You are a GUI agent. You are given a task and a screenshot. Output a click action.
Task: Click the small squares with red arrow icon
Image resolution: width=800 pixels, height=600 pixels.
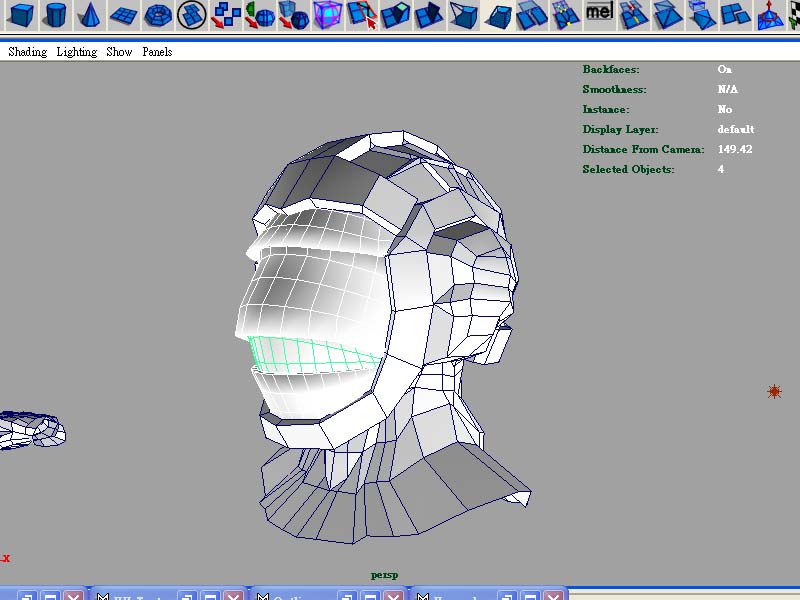[x=226, y=15]
